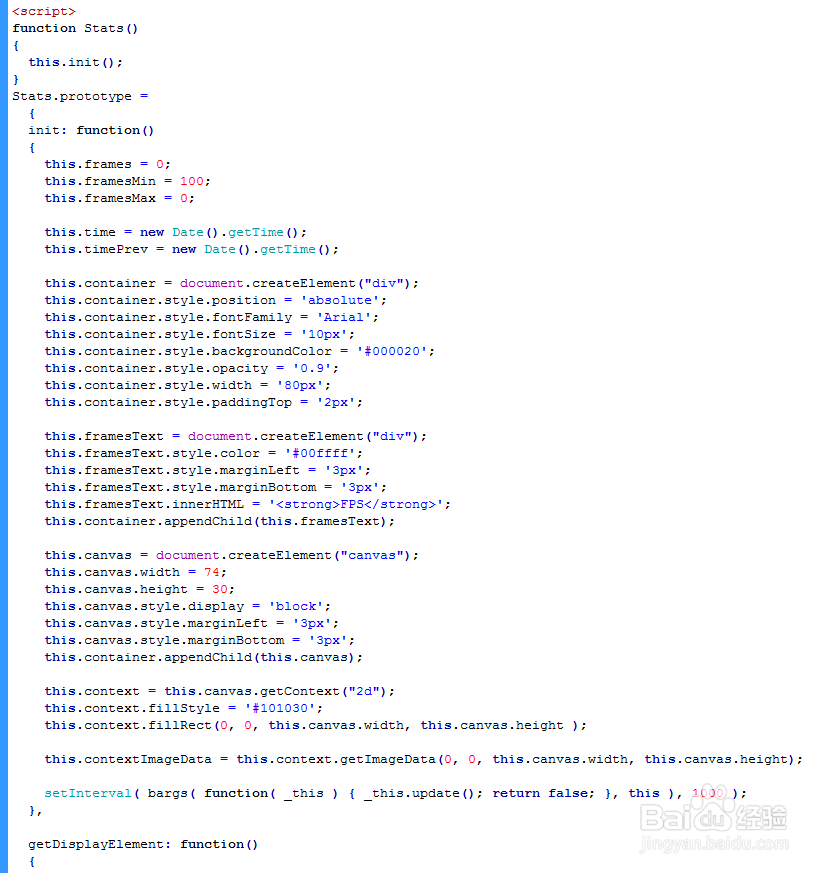Click the 'this.contextImageData =' line
Image resolution: width=834 pixels, height=873 pixels.
(x=424, y=759)
